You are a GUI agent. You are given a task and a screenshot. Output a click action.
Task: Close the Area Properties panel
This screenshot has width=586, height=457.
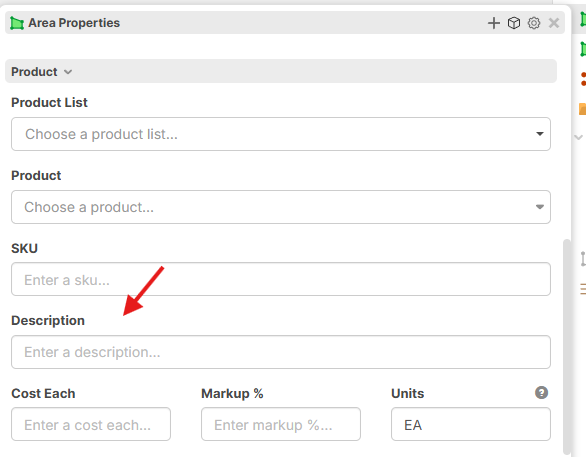(554, 23)
